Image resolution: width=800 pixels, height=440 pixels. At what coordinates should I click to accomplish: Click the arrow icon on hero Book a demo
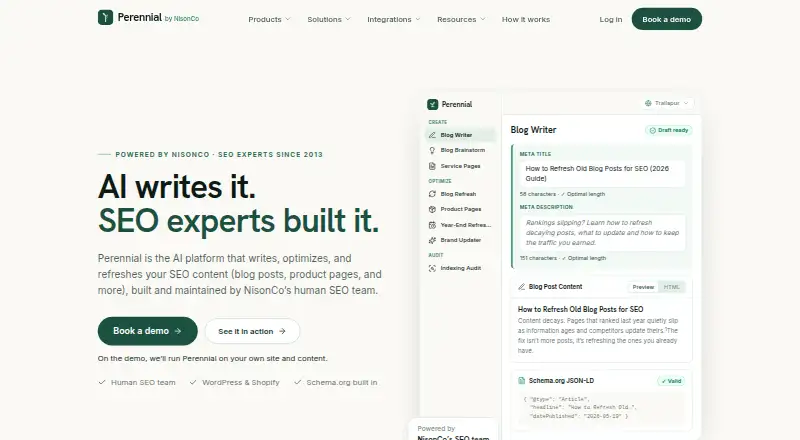pyautogui.click(x=178, y=331)
